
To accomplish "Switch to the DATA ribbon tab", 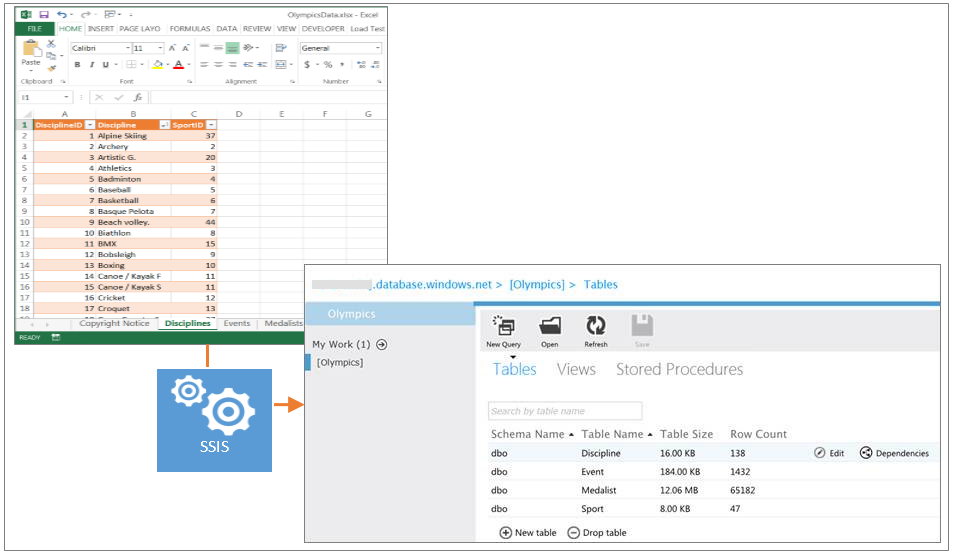I will click(x=227, y=29).
